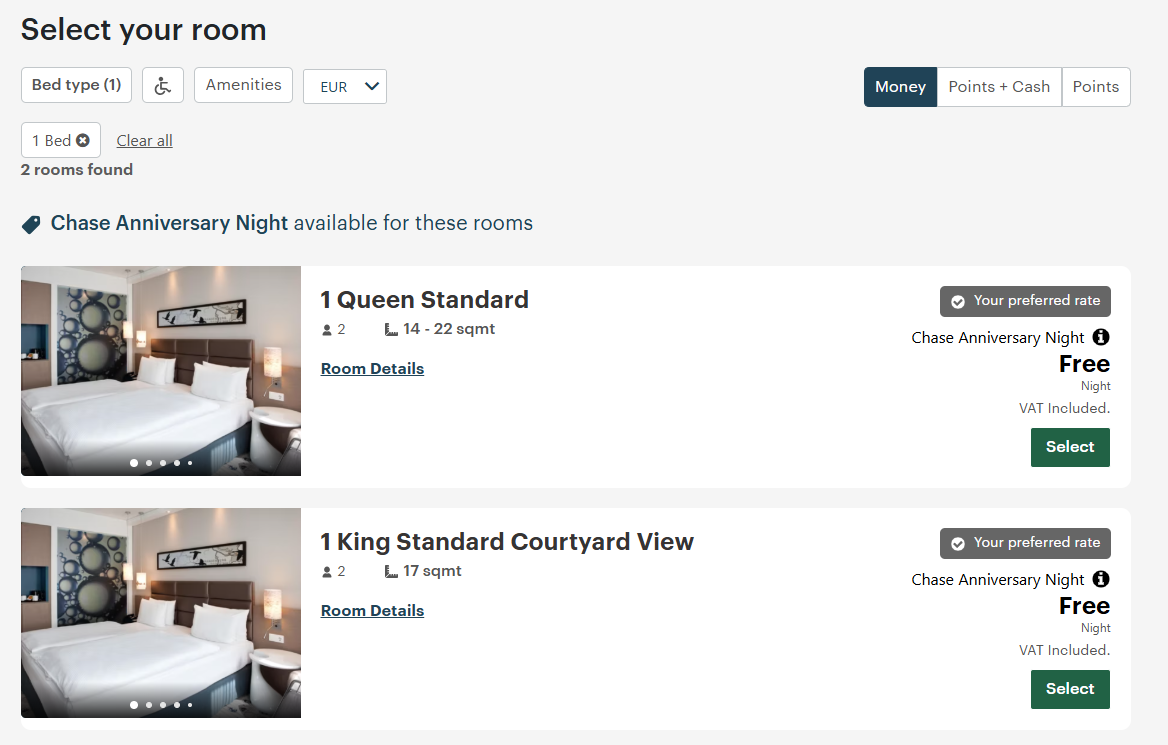This screenshot has height=745, width=1168.
Task: Switch payment view to Points
Action: (1096, 87)
